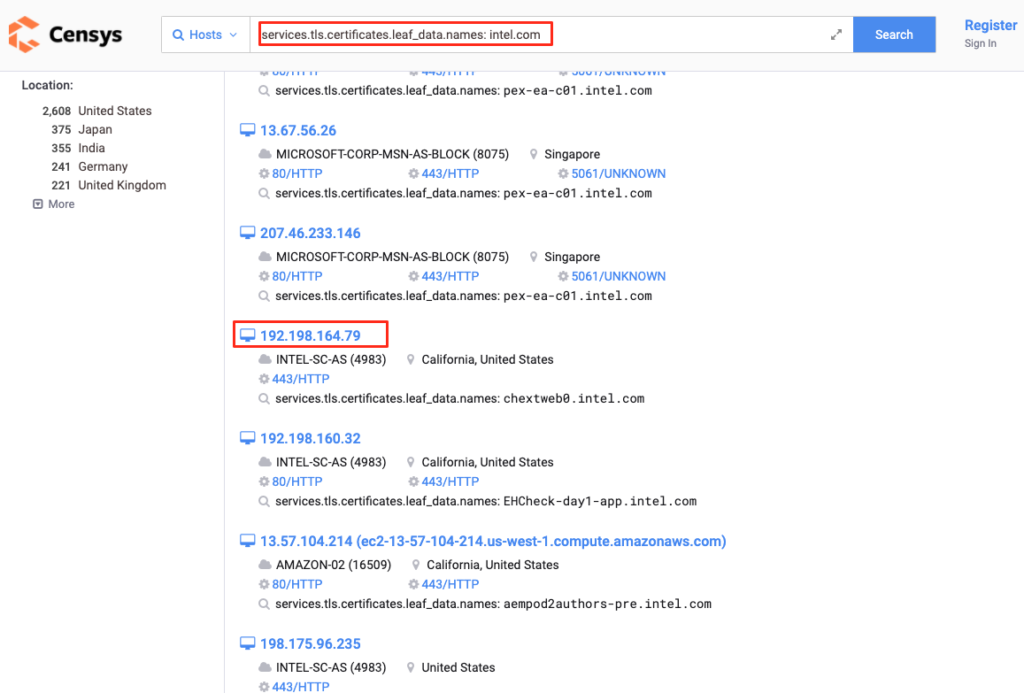The height and width of the screenshot is (693, 1024).
Task: Click the location pin icon beside Singapore for 13.67.56.26
Action: click(x=534, y=154)
